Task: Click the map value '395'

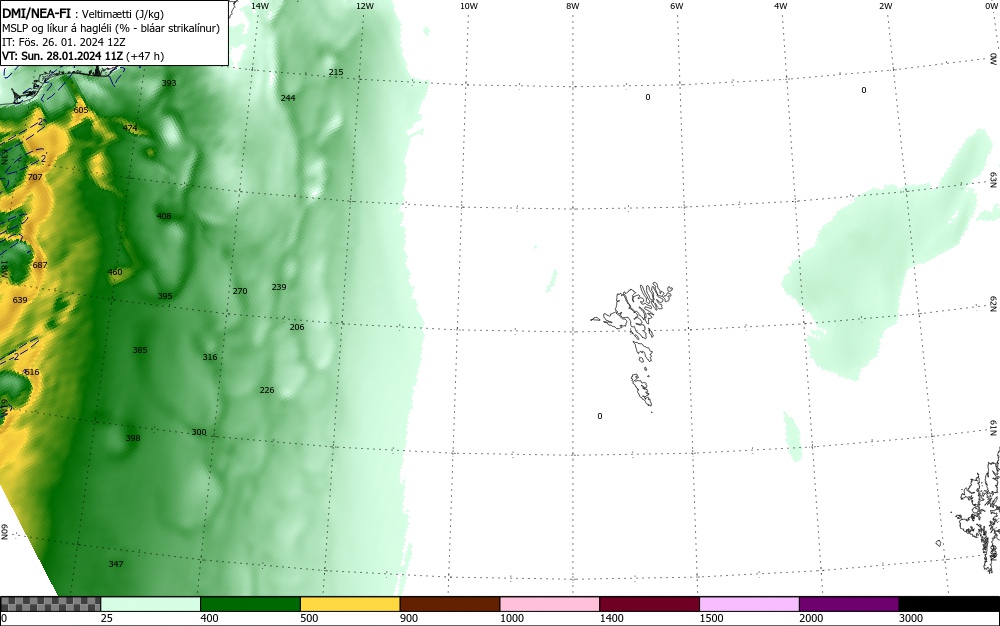Action: (165, 296)
